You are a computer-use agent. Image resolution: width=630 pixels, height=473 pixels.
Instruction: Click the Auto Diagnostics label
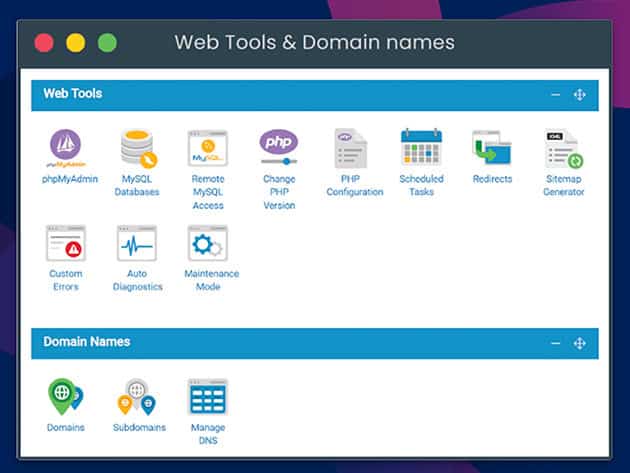coord(137,280)
